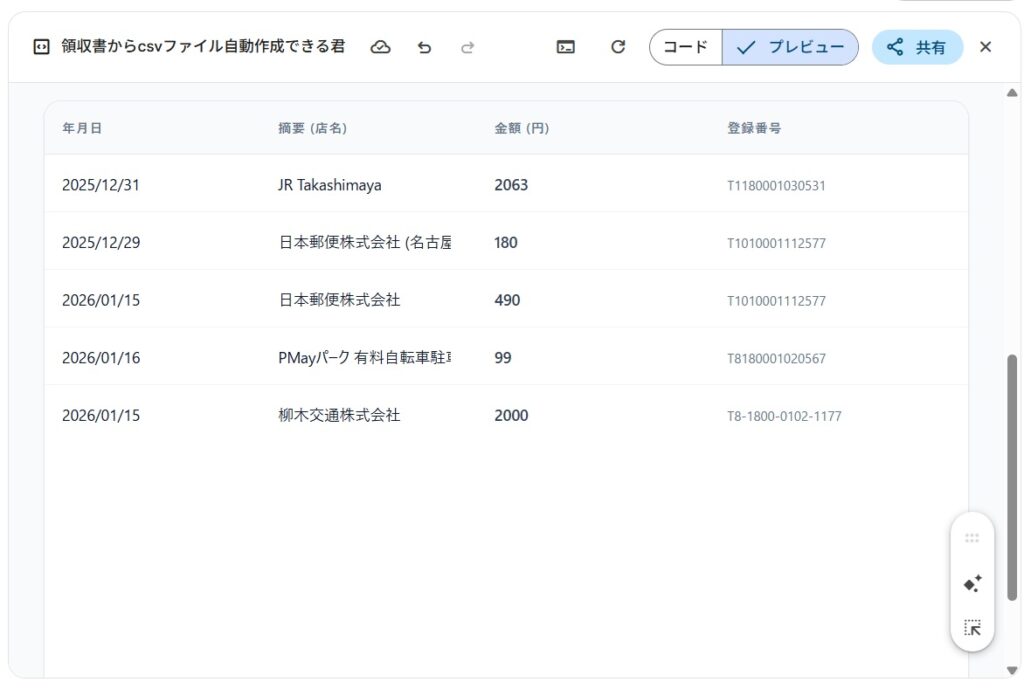Reload the preview with refresh icon
Image resolution: width=1024 pixels, height=689 pixels.
tap(618, 47)
